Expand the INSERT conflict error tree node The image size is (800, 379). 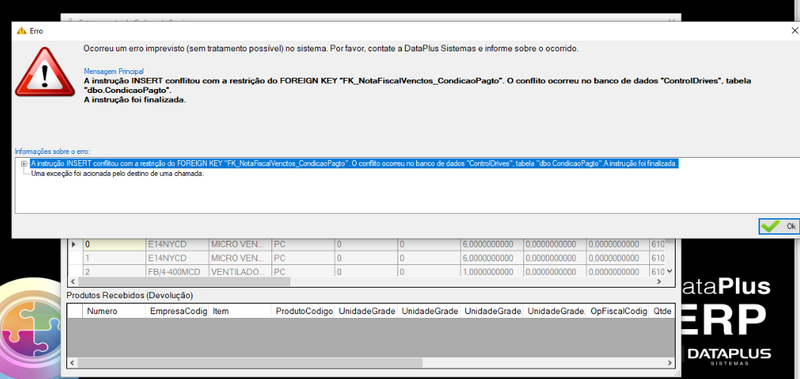click(24, 164)
